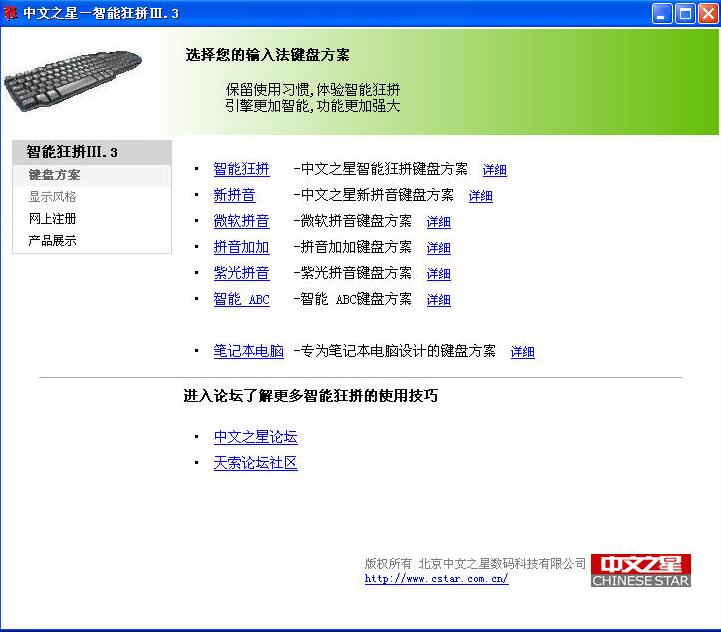Click the 智能狂拼III.3 sidebar header
721x633 pixels.
[92, 152]
